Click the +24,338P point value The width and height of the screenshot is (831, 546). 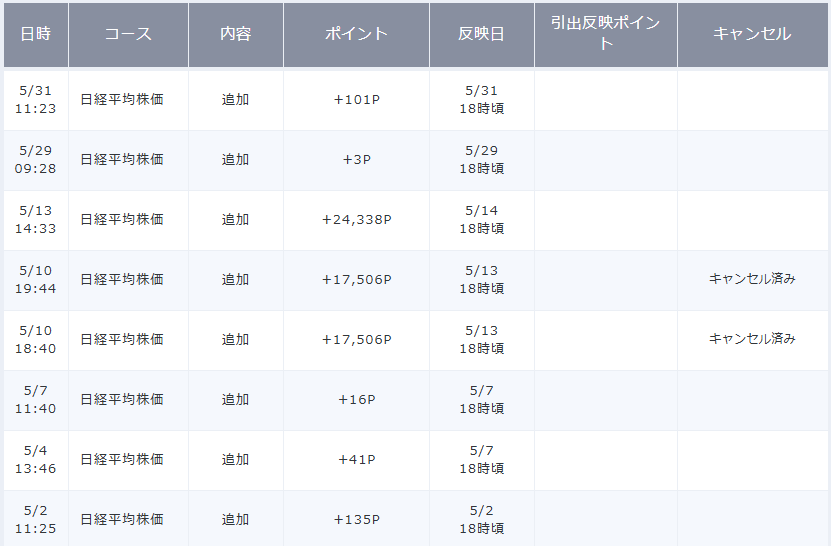pos(357,219)
